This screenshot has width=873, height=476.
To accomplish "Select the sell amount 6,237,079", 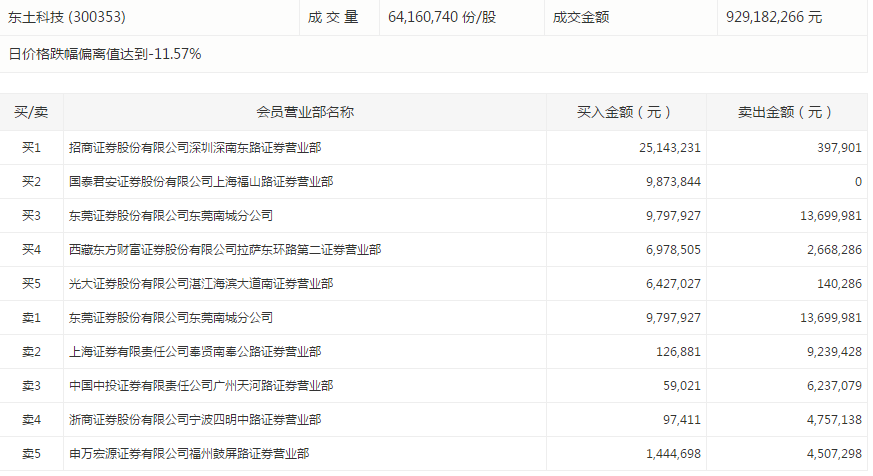I will point(835,385).
